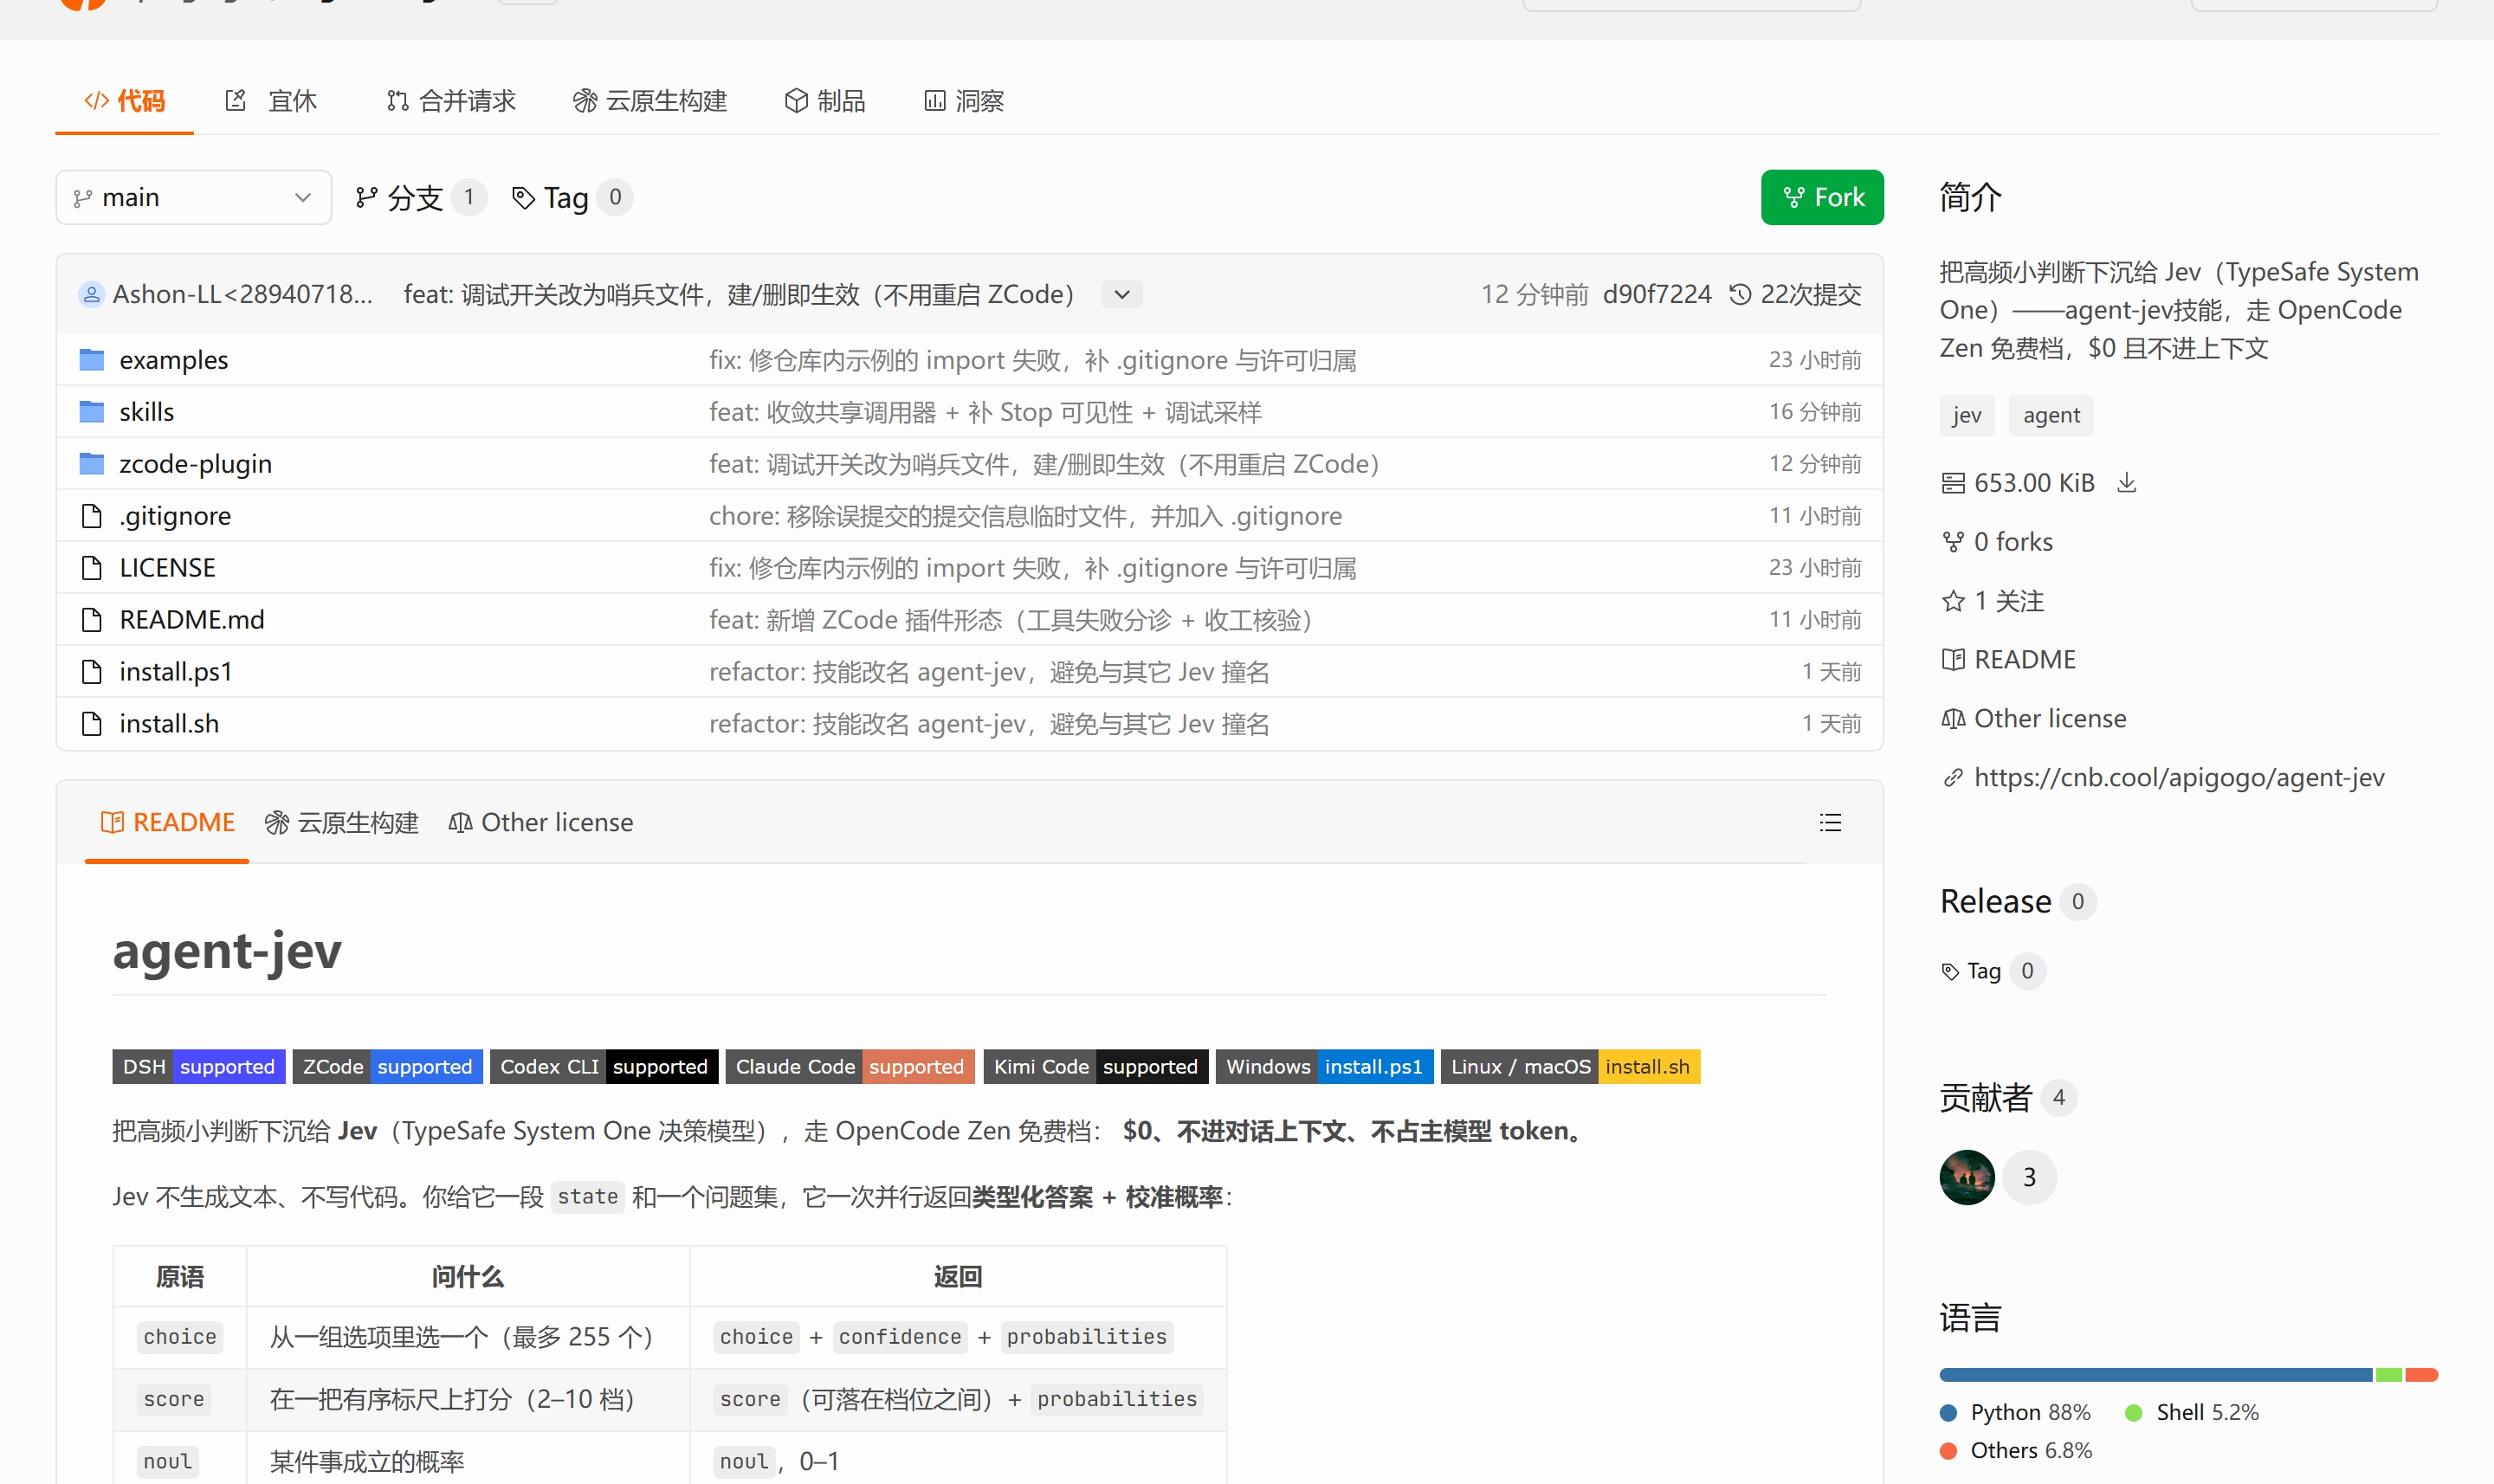Click the green Shell segment of language bar
The height and width of the screenshot is (1484, 2494).
2389,1375
